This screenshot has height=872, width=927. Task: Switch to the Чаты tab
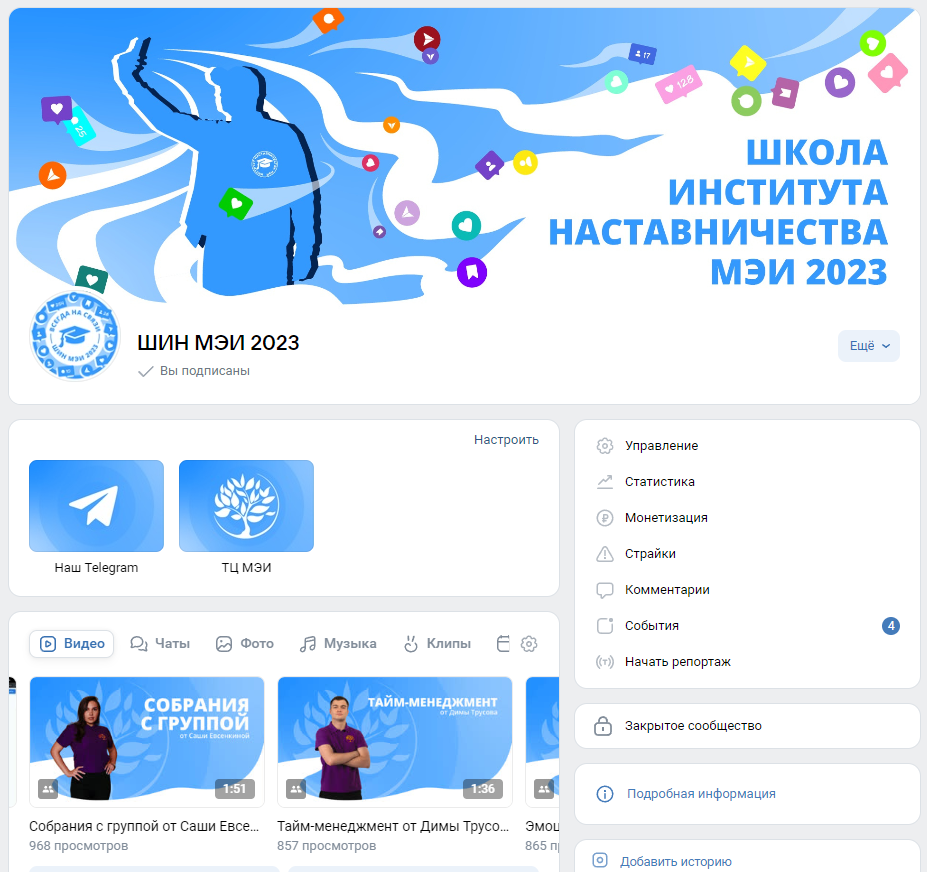click(160, 644)
